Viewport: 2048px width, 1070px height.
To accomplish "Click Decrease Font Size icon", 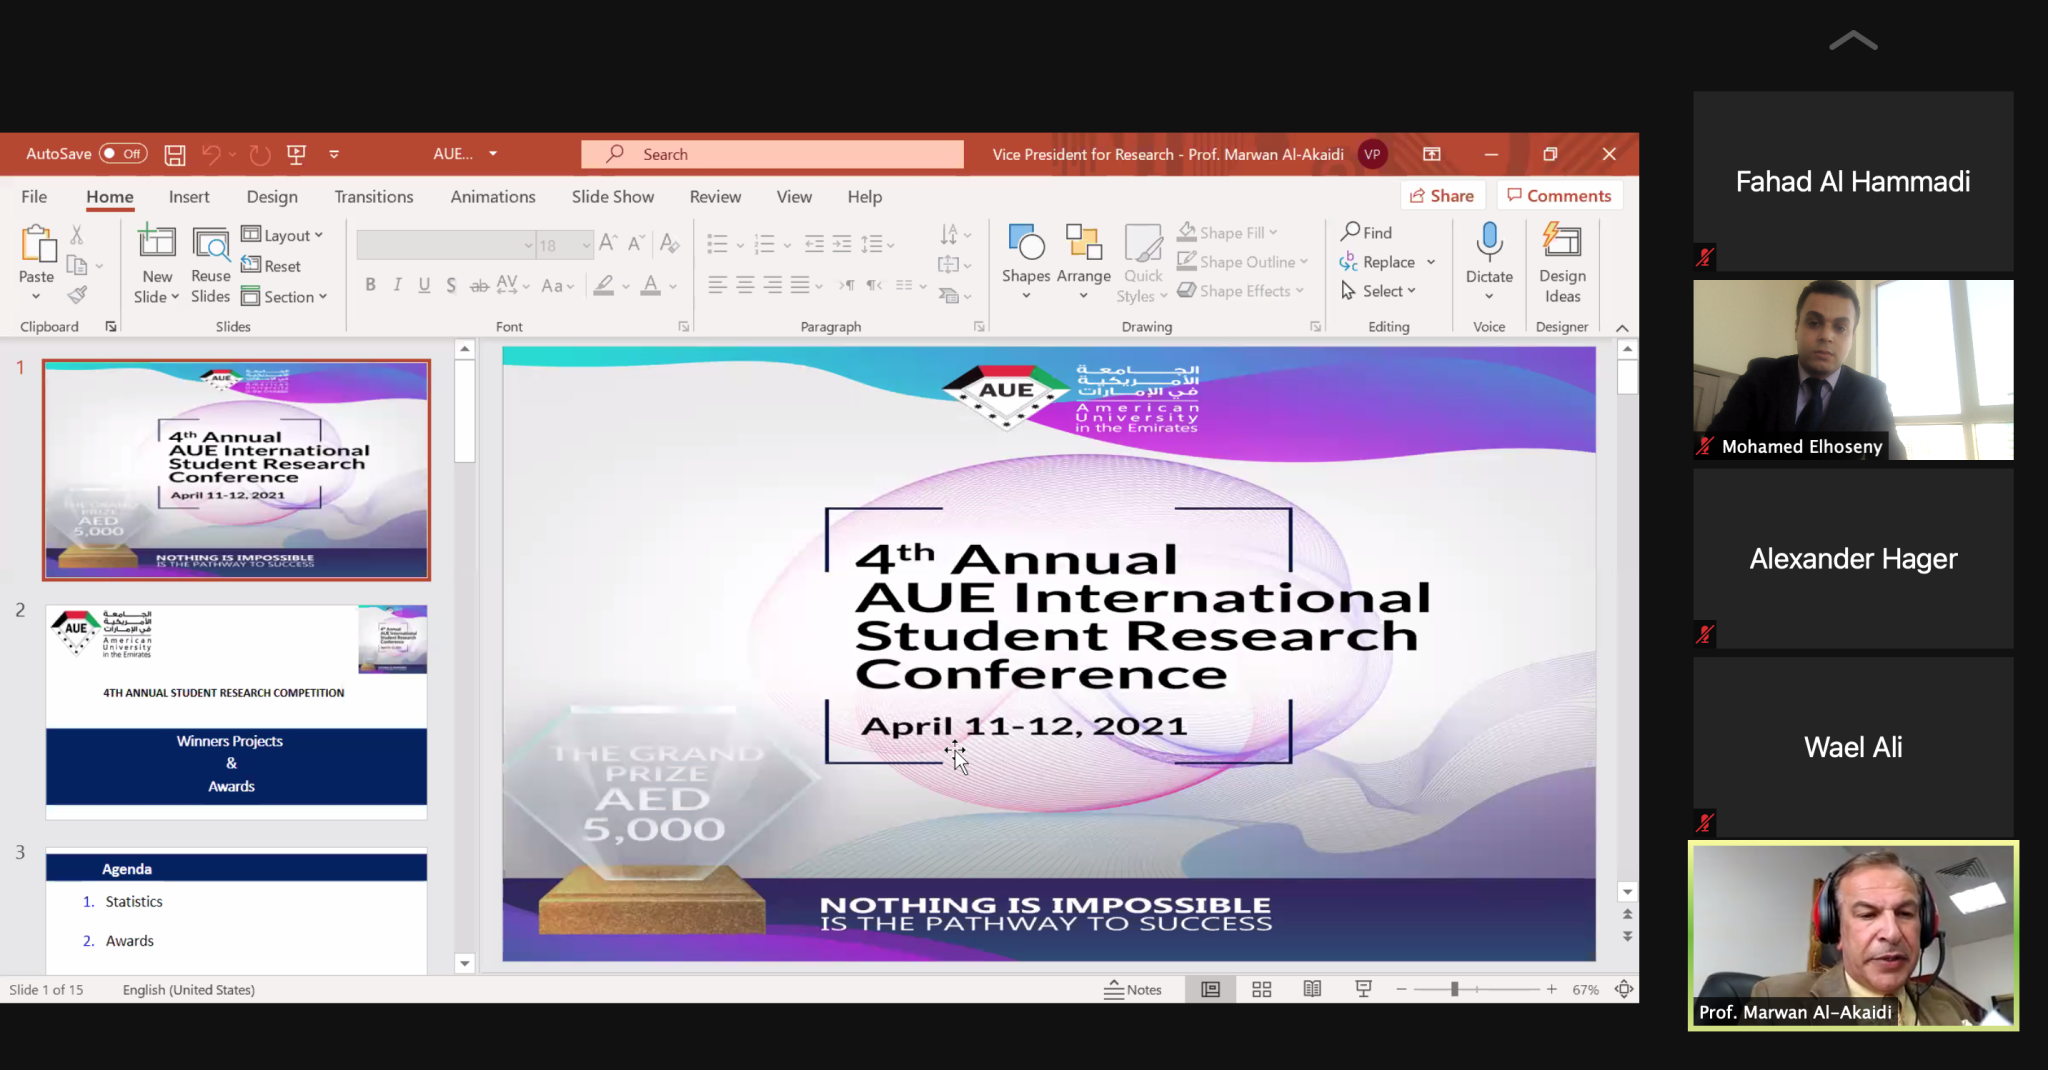I will [636, 243].
